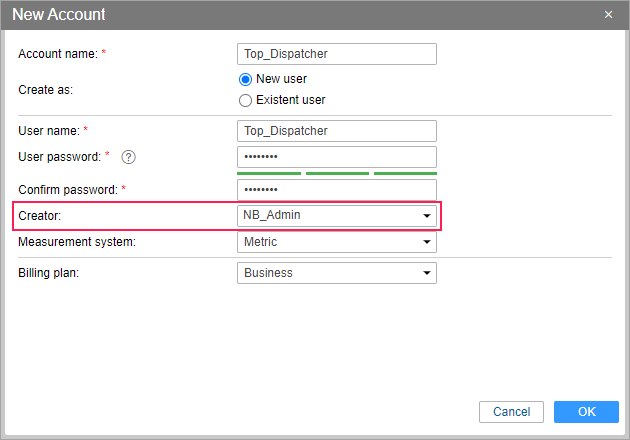Image resolution: width=630 pixels, height=440 pixels.
Task: Click the middle password strength segment
Action: (337, 174)
